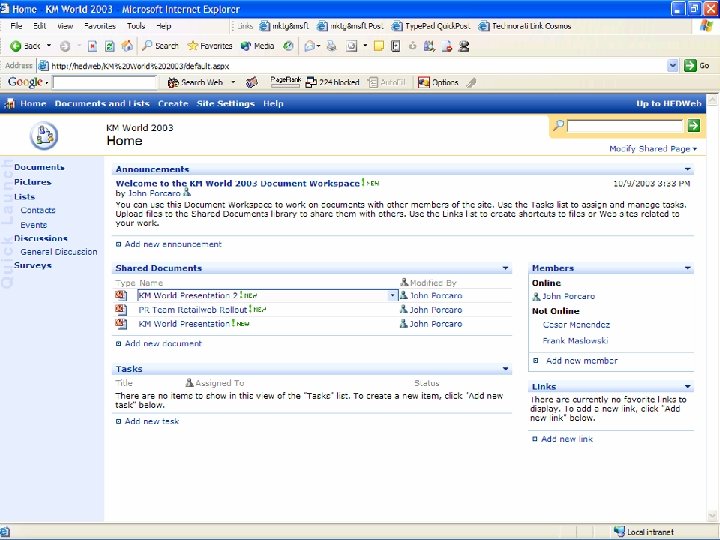This screenshot has height=540, width=720.
Task: Open Google toolbar Options
Action: click(x=438, y=82)
